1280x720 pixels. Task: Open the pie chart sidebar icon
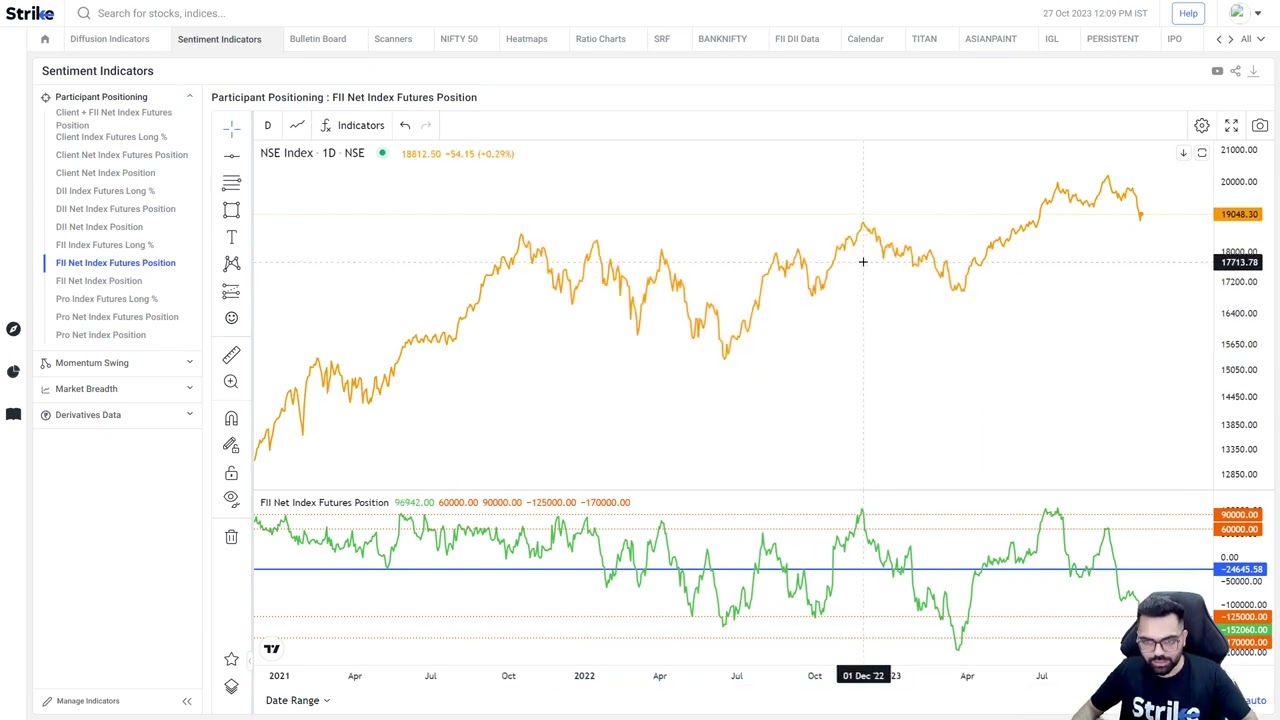13,371
